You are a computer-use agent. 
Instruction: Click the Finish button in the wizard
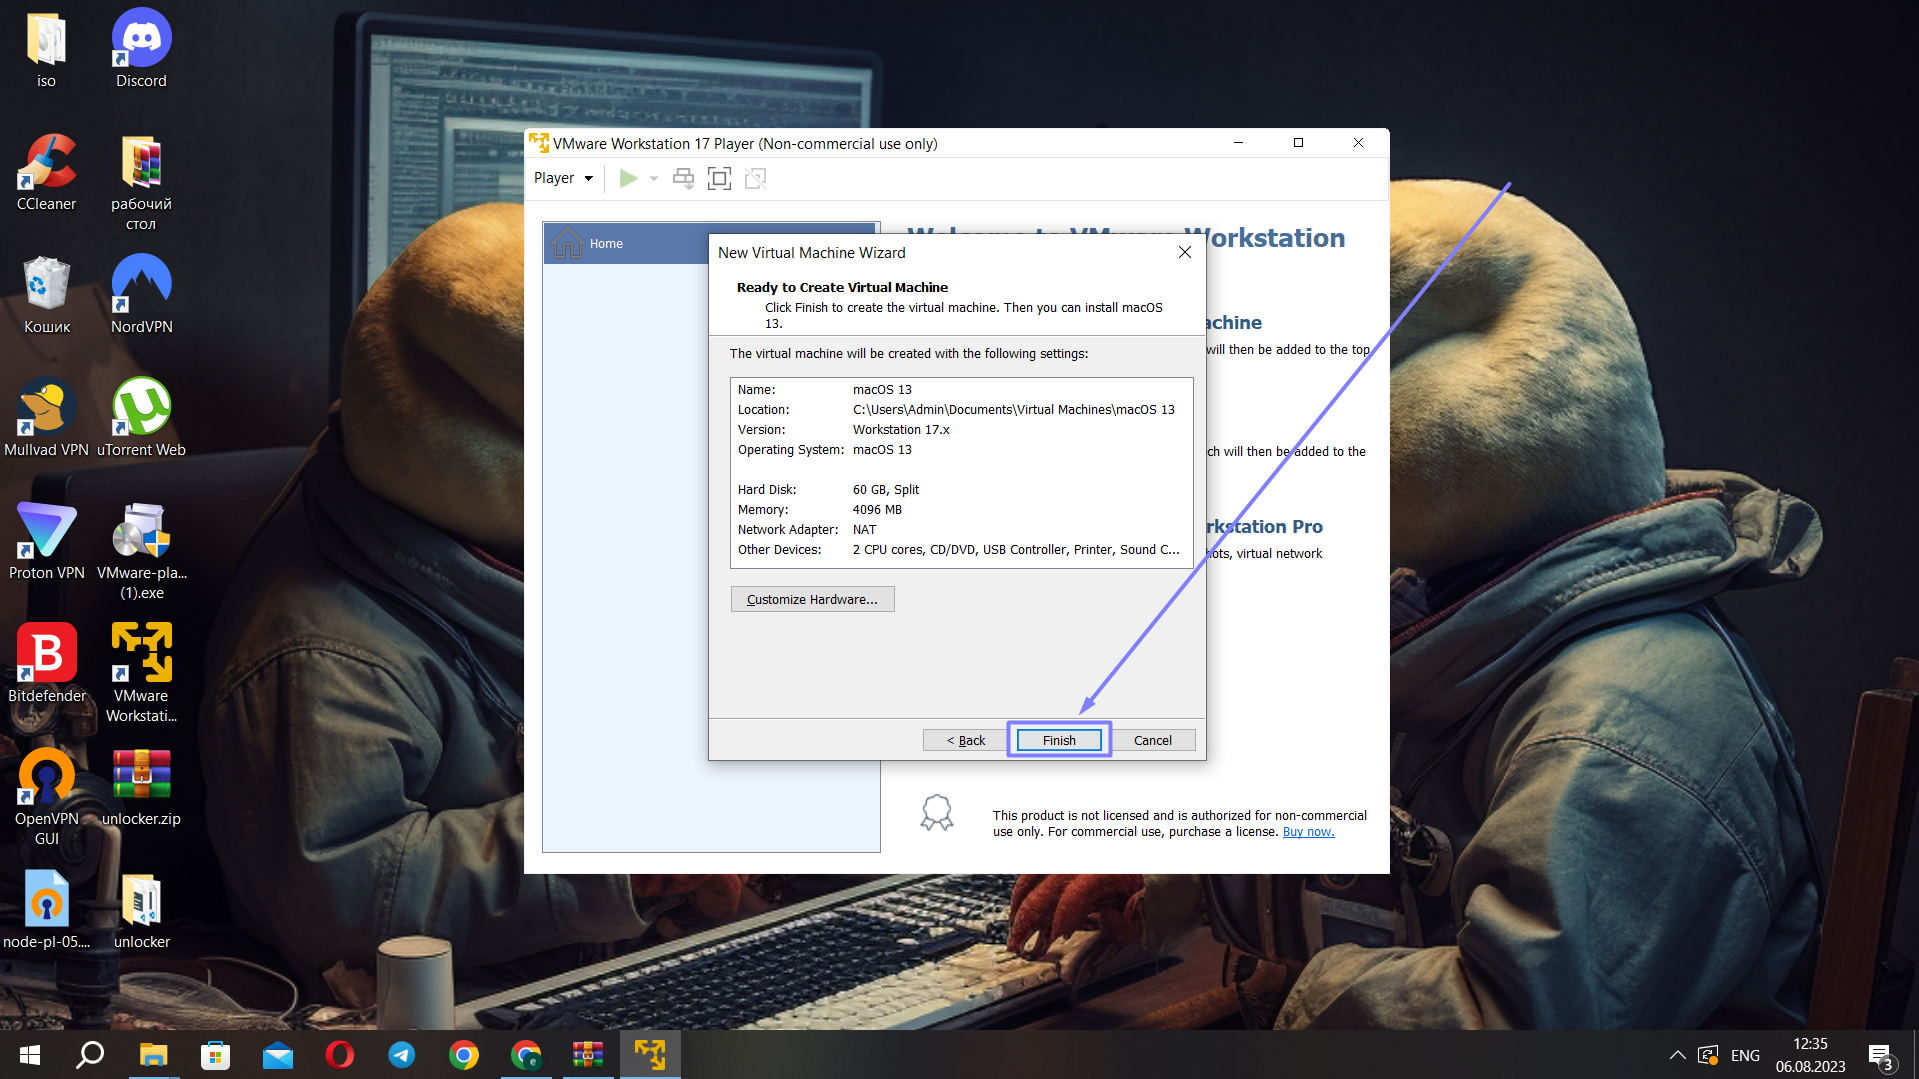1059,740
